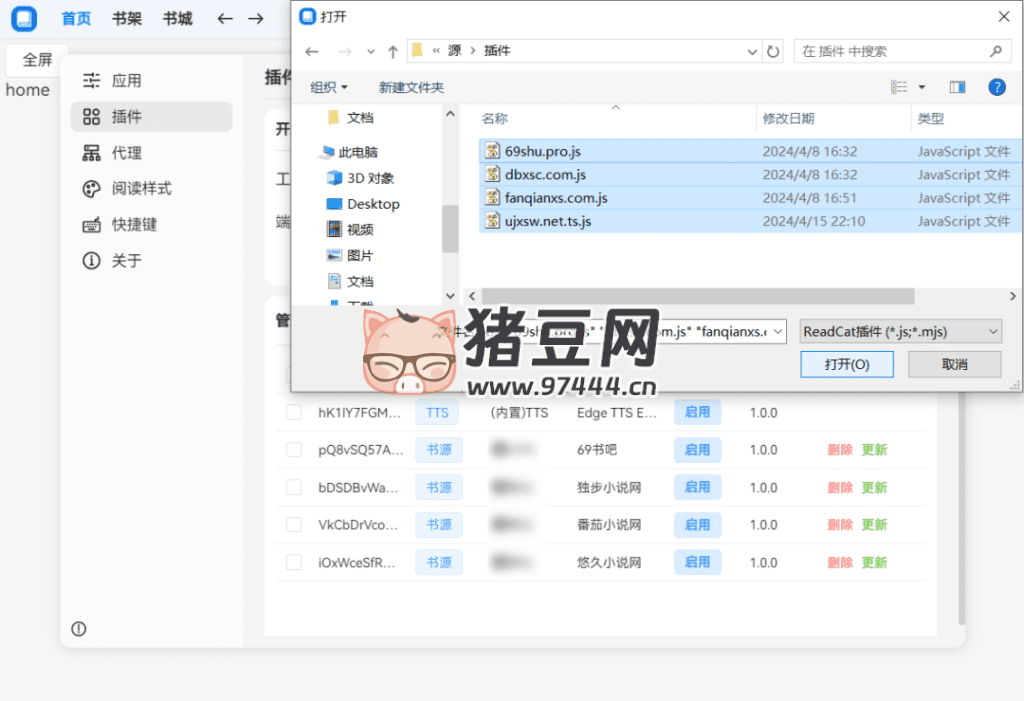Click the file dialog back arrow
The image size is (1024, 701).
[312, 51]
